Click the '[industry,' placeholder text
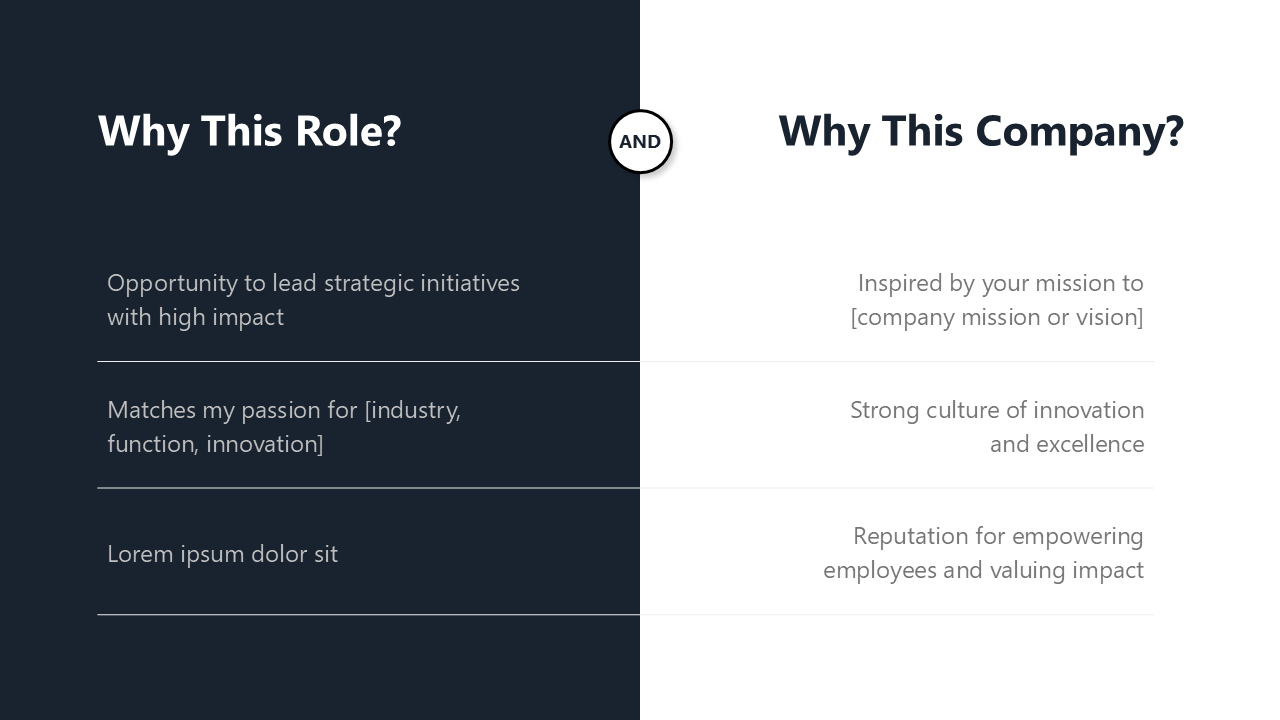 (412, 410)
